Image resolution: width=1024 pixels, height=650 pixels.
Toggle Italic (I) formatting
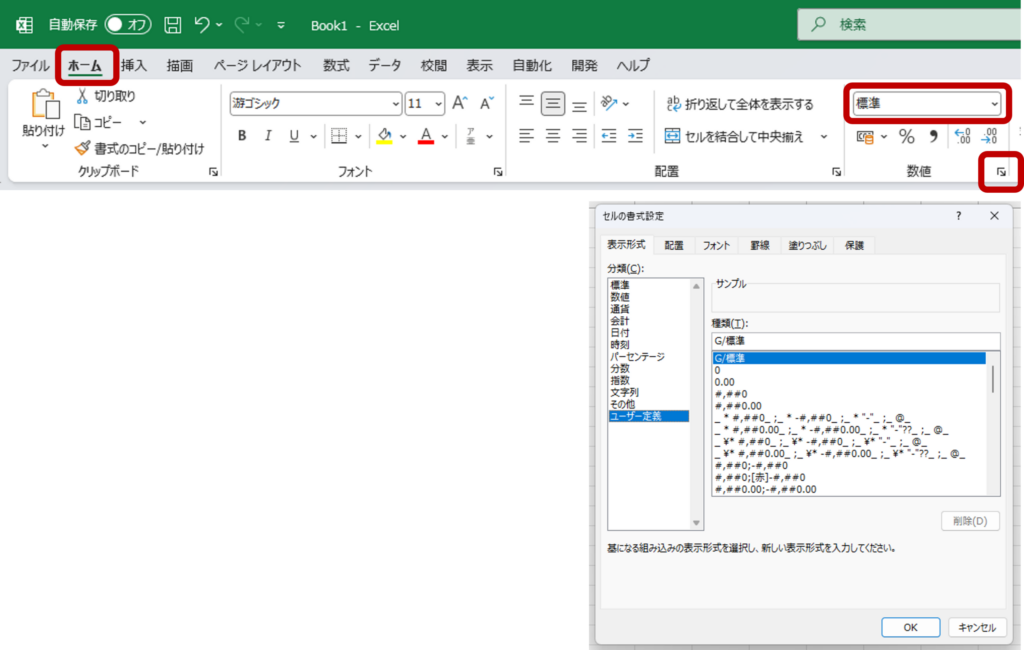[x=267, y=136]
